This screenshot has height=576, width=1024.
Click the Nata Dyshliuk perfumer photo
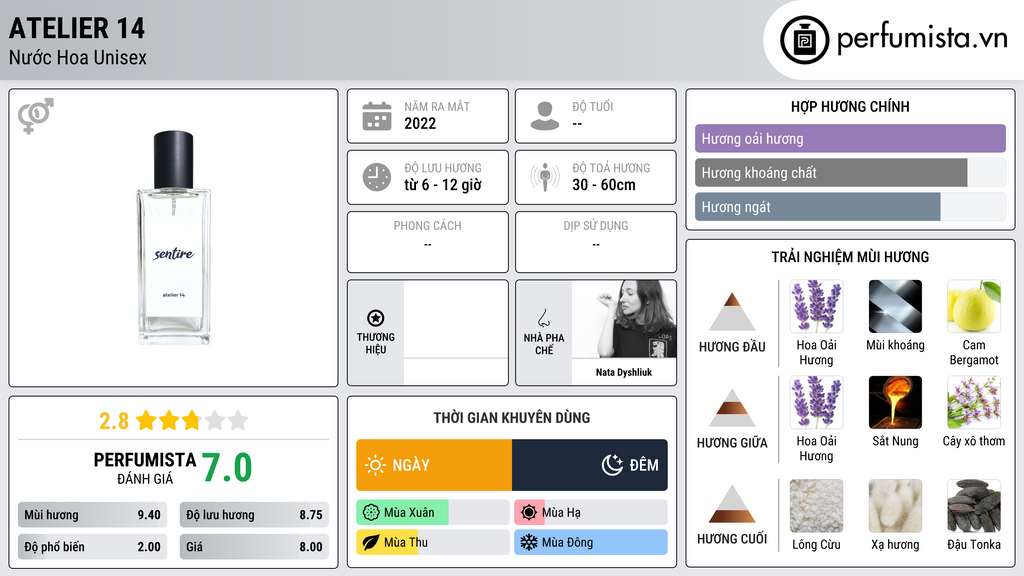tap(624, 319)
